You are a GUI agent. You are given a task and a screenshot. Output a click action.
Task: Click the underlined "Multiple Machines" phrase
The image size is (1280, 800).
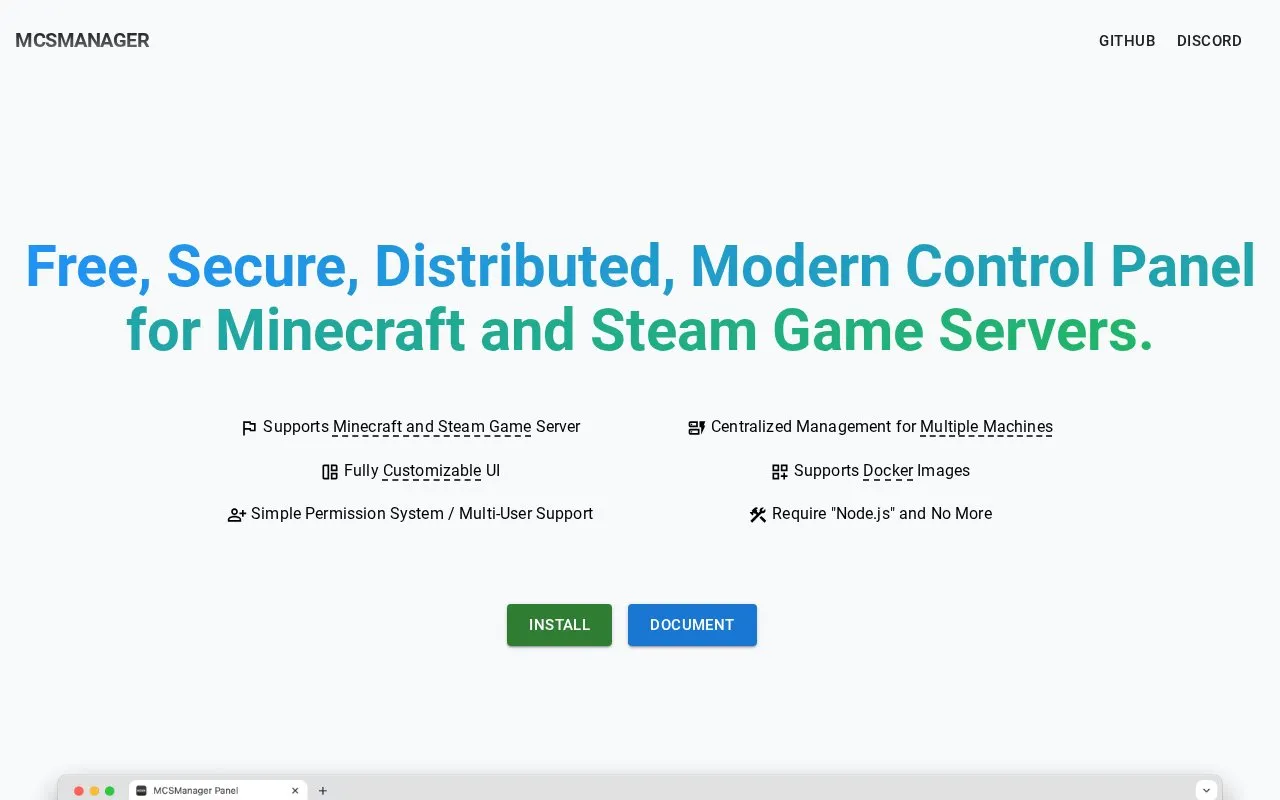pos(986,427)
